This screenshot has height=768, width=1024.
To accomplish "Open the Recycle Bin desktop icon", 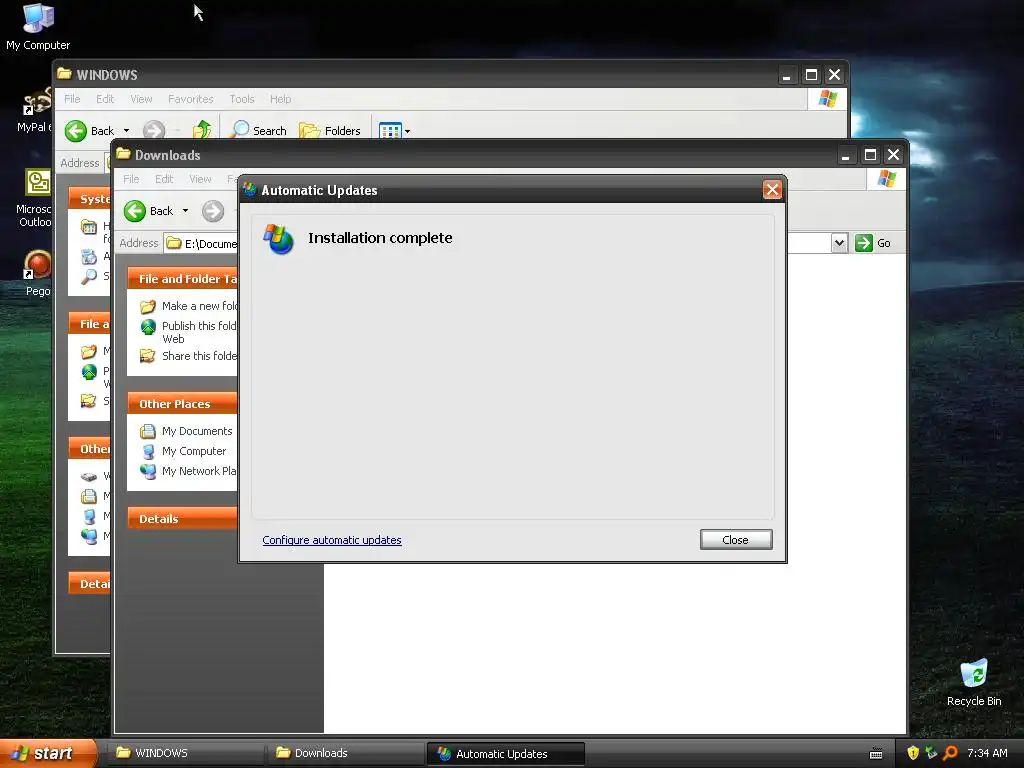I will pyautogui.click(x=974, y=682).
